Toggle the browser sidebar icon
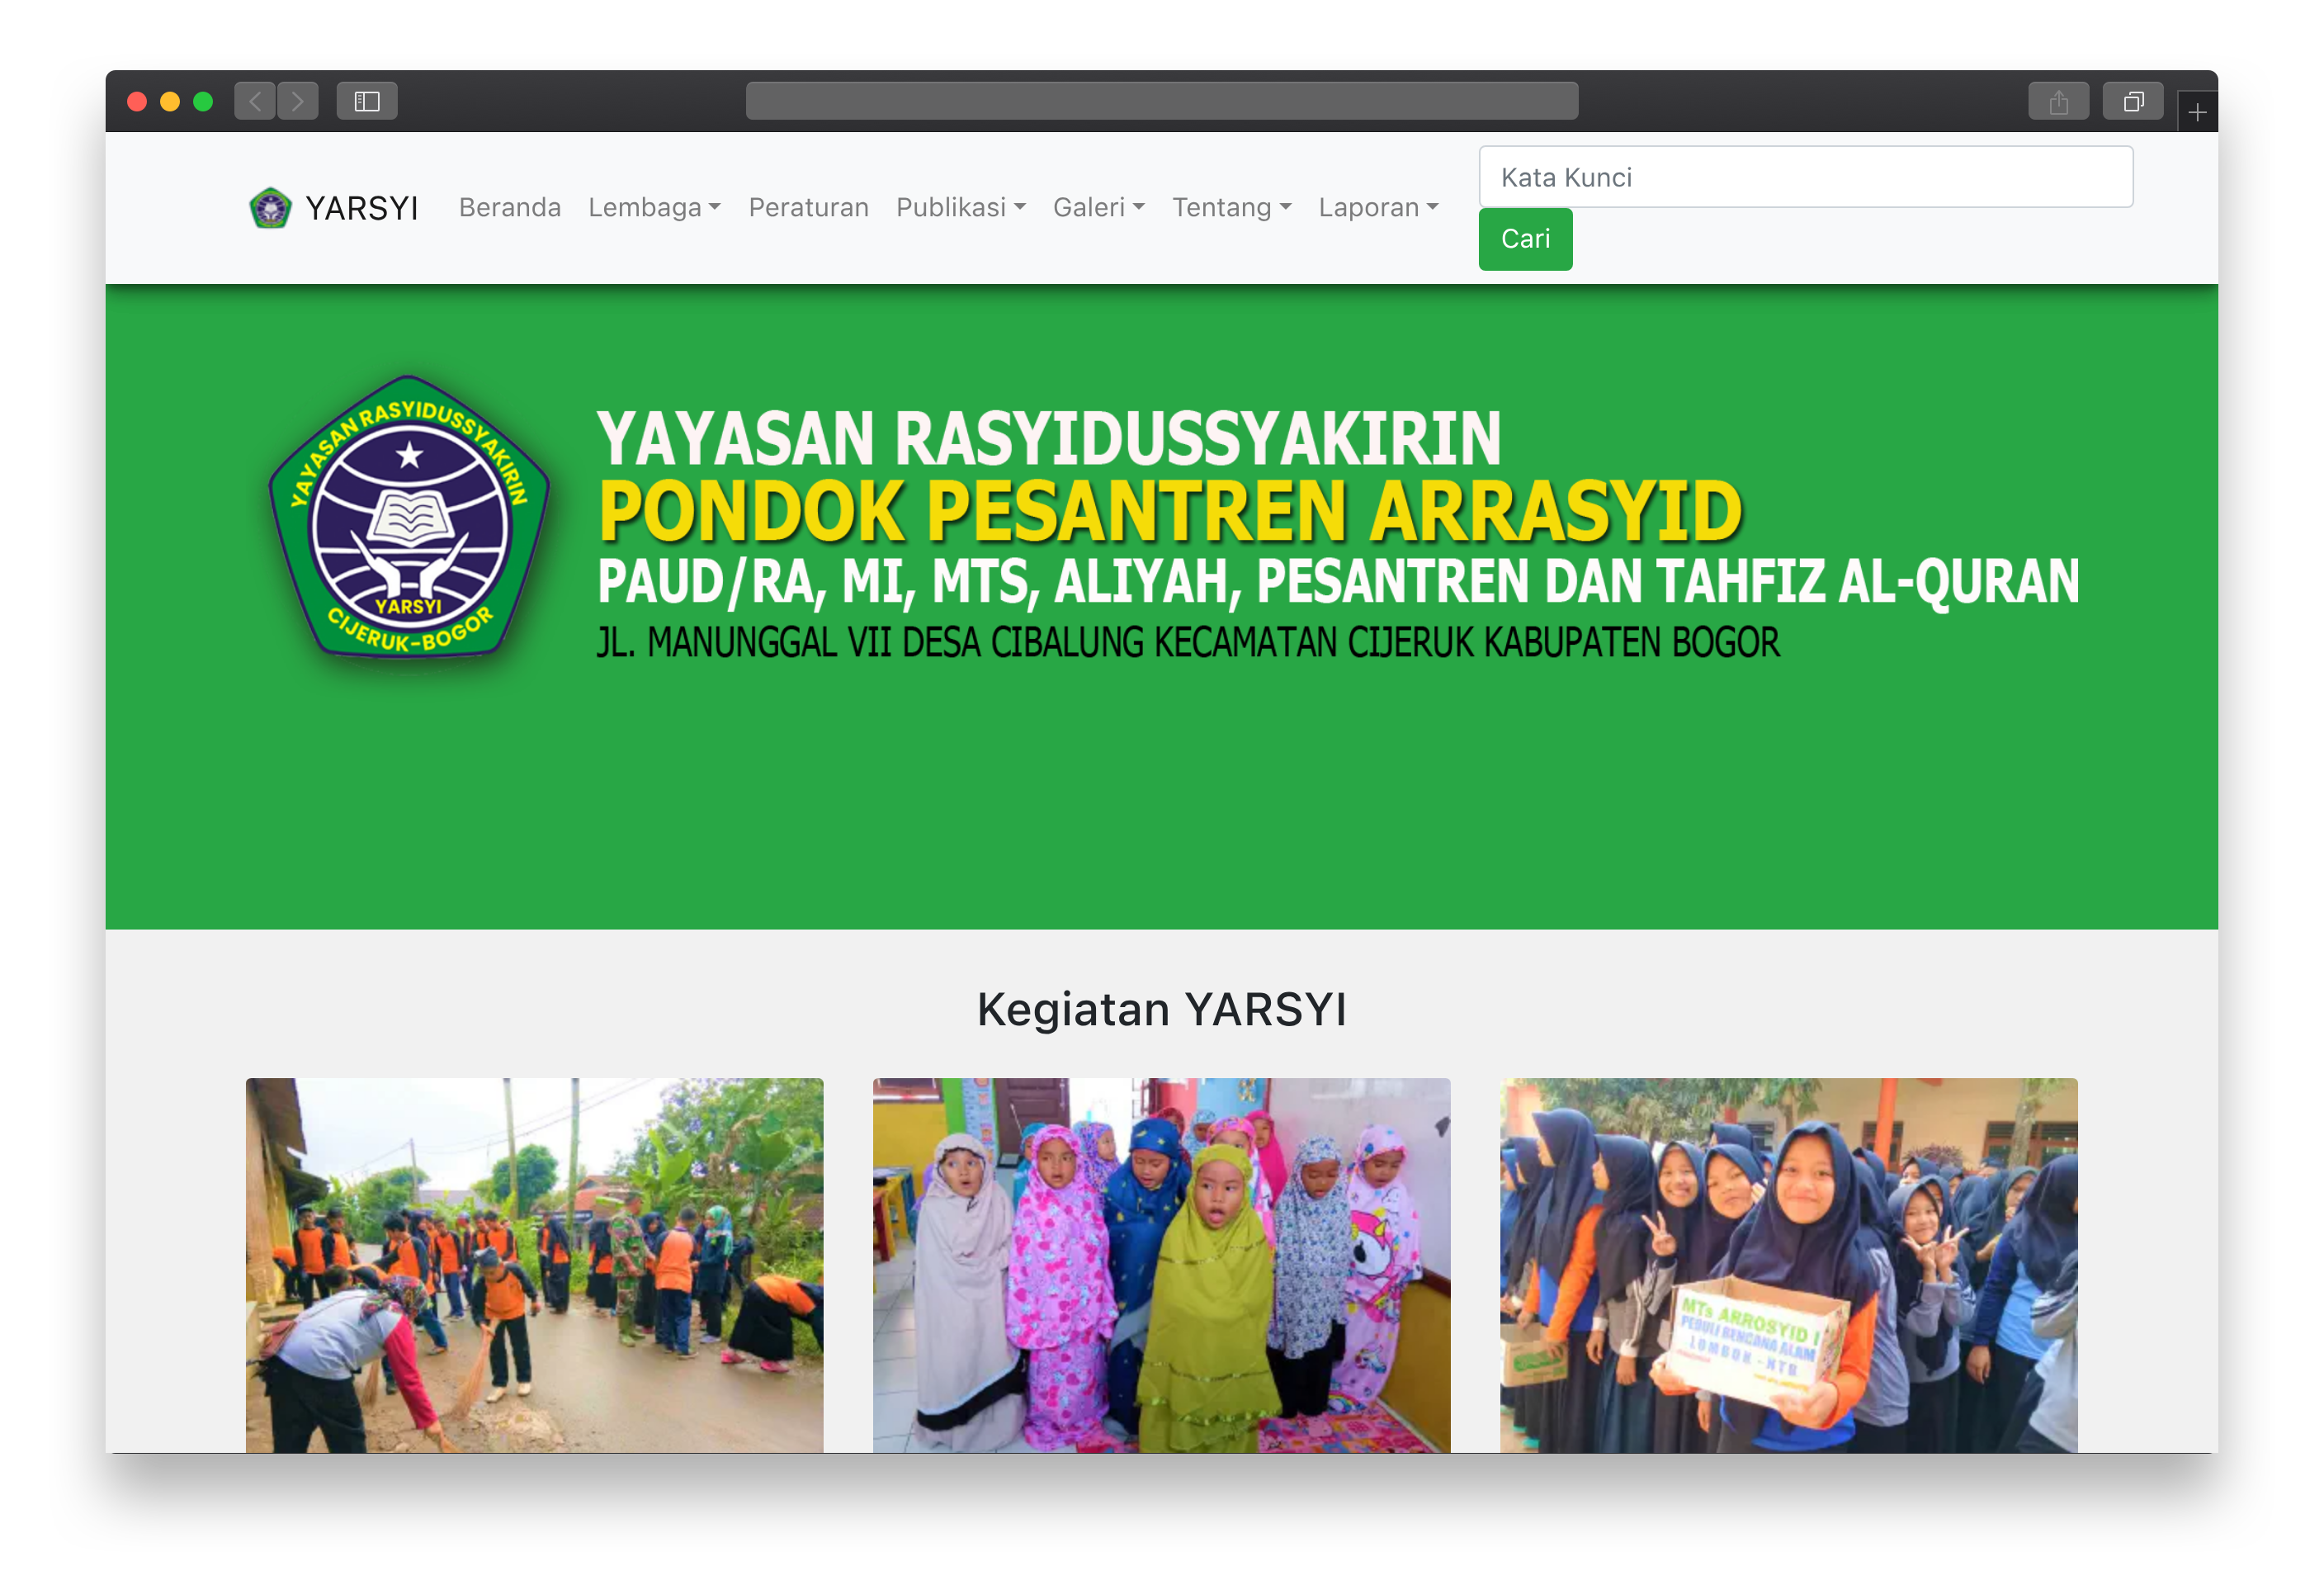The image size is (2324, 1585). click(366, 100)
